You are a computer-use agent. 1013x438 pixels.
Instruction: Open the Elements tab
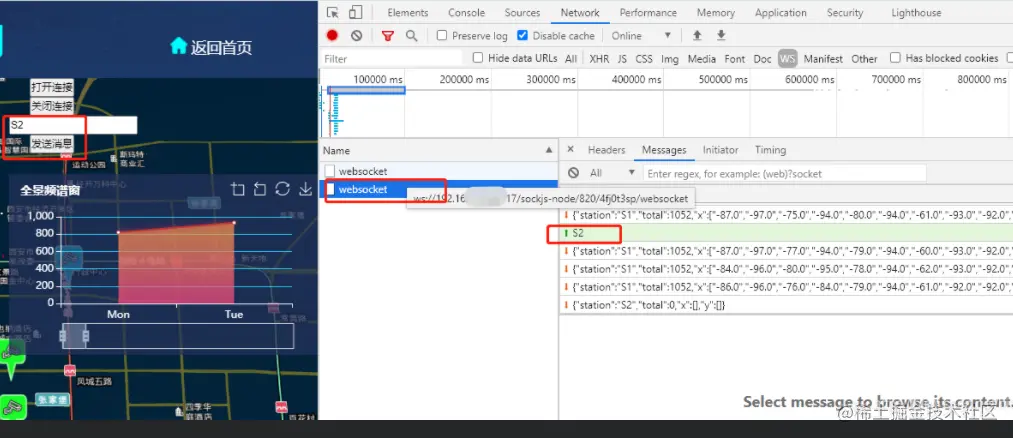click(x=408, y=13)
